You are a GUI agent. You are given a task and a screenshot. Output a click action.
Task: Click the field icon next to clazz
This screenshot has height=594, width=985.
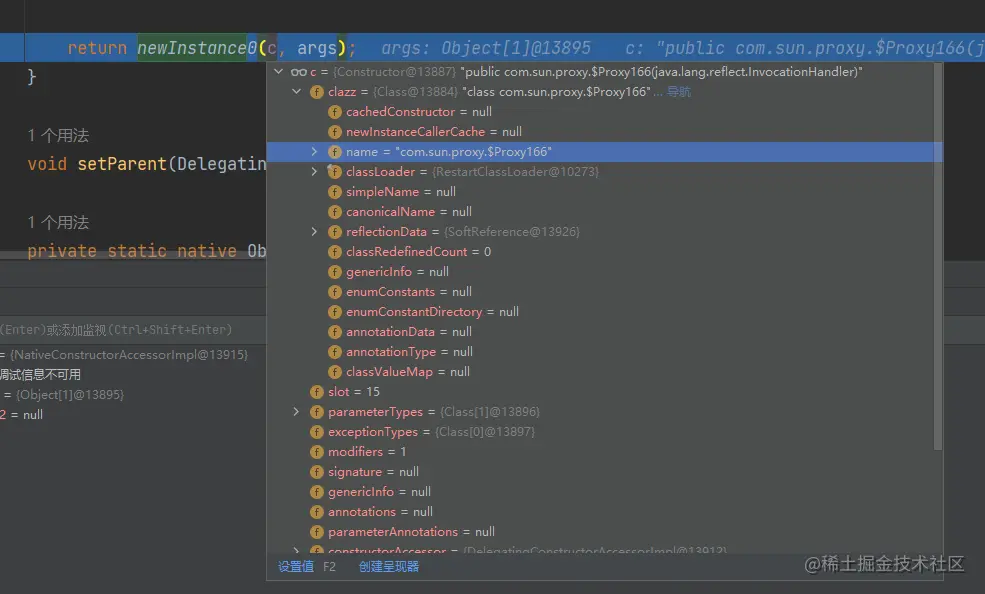[317, 92]
